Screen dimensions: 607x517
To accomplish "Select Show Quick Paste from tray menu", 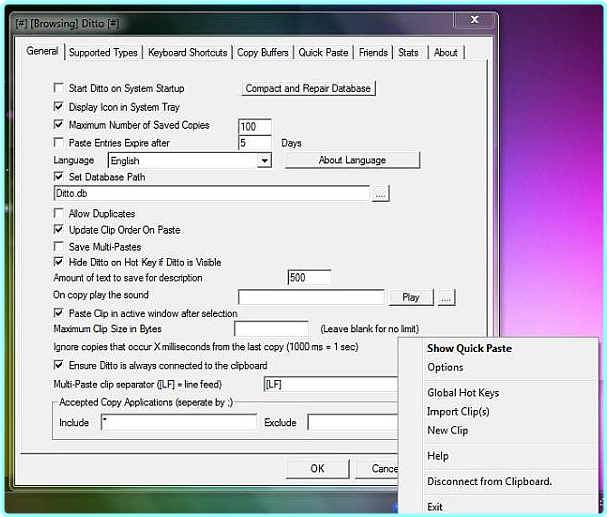I will coord(498,348).
